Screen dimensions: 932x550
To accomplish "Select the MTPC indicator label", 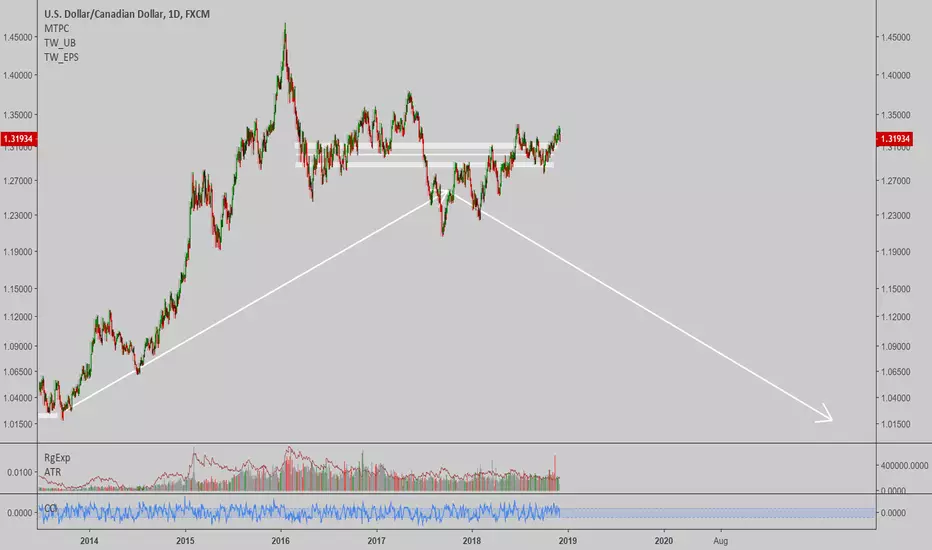I will 56,29.
